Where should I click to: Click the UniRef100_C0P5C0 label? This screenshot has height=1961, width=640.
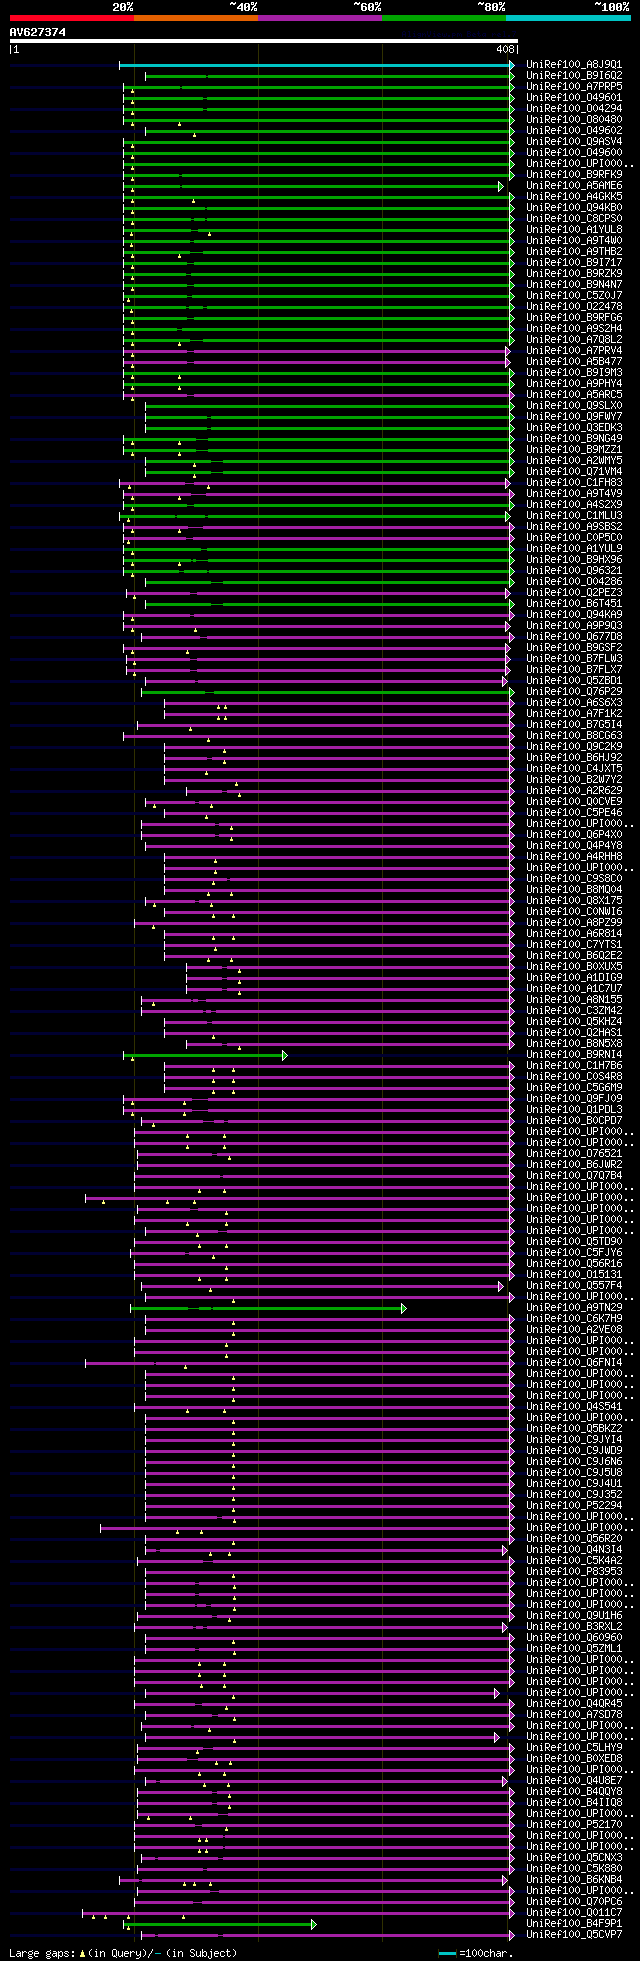[x=574, y=538]
